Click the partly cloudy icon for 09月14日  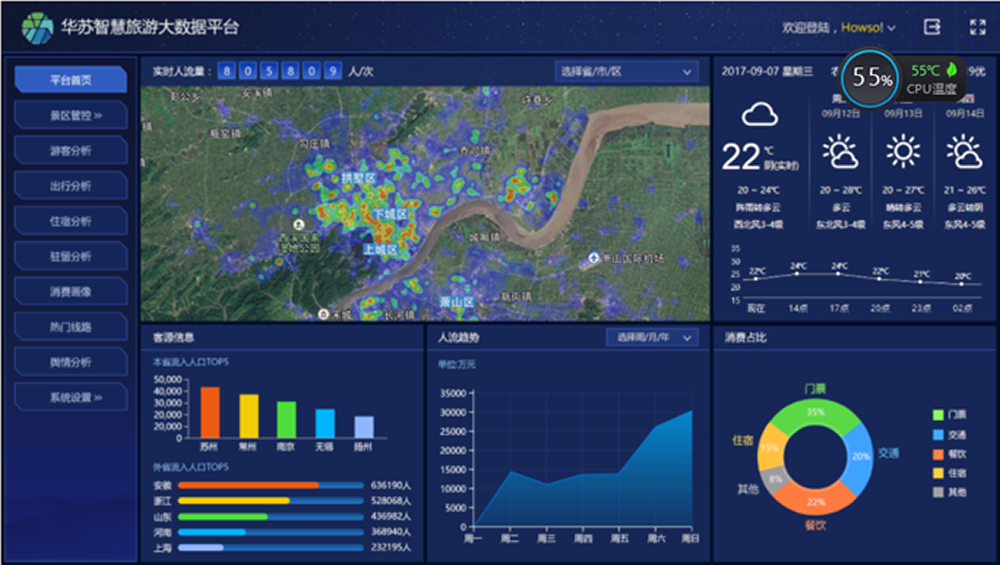(x=965, y=152)
